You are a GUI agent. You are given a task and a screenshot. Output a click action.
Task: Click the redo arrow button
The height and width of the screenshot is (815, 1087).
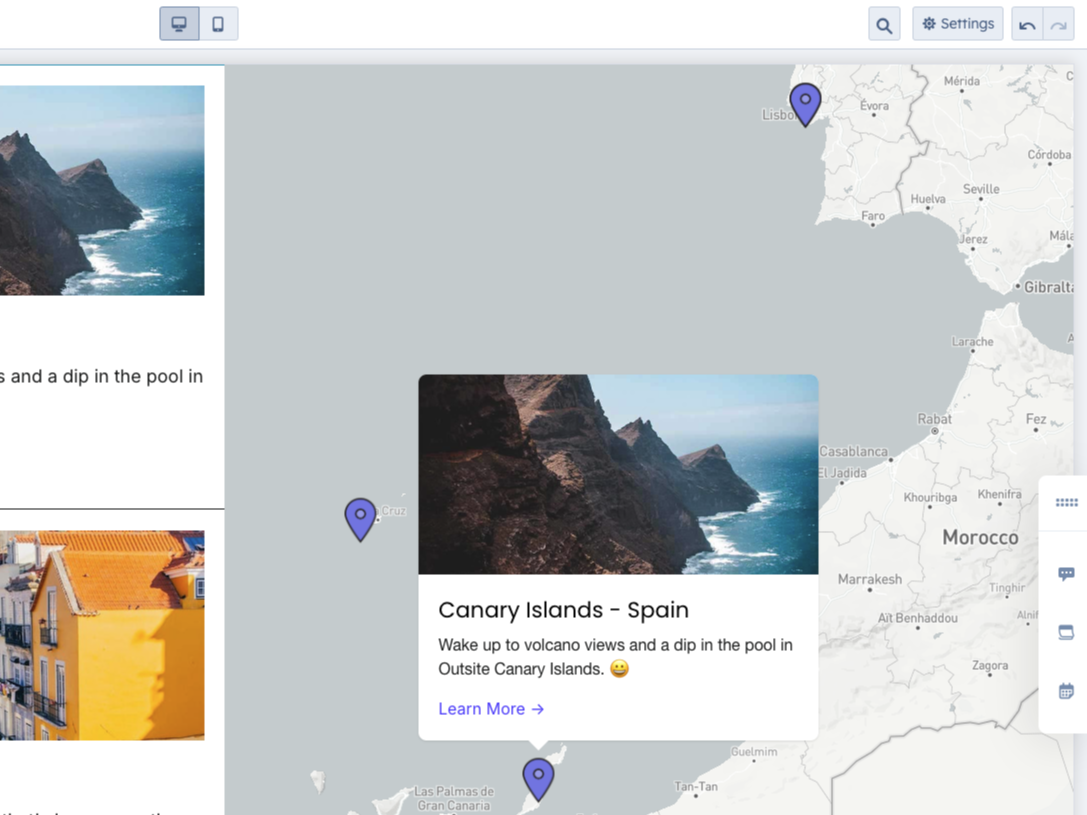(x=1058, y=25)
